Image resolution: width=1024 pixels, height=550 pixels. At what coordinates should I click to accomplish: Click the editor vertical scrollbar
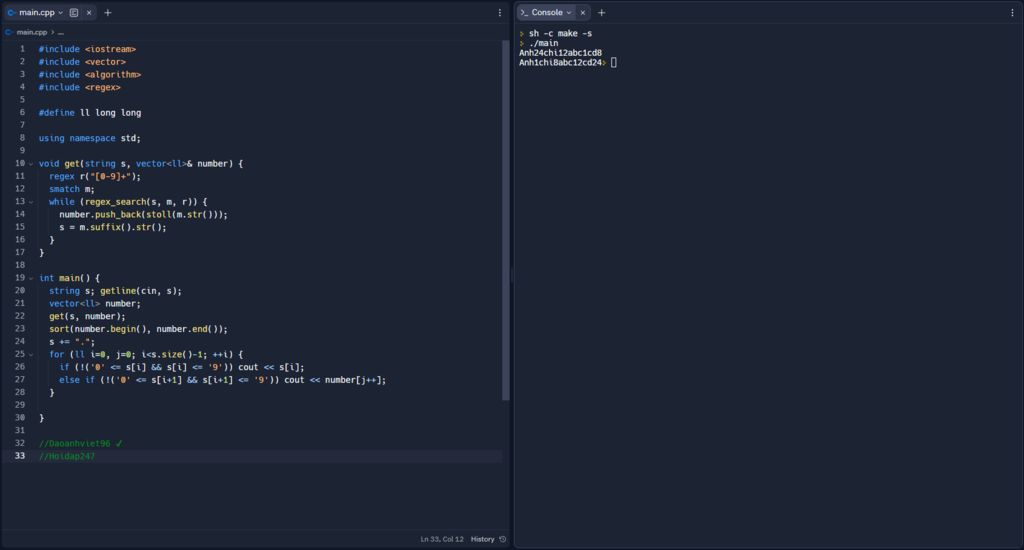[x=505, y=220]
